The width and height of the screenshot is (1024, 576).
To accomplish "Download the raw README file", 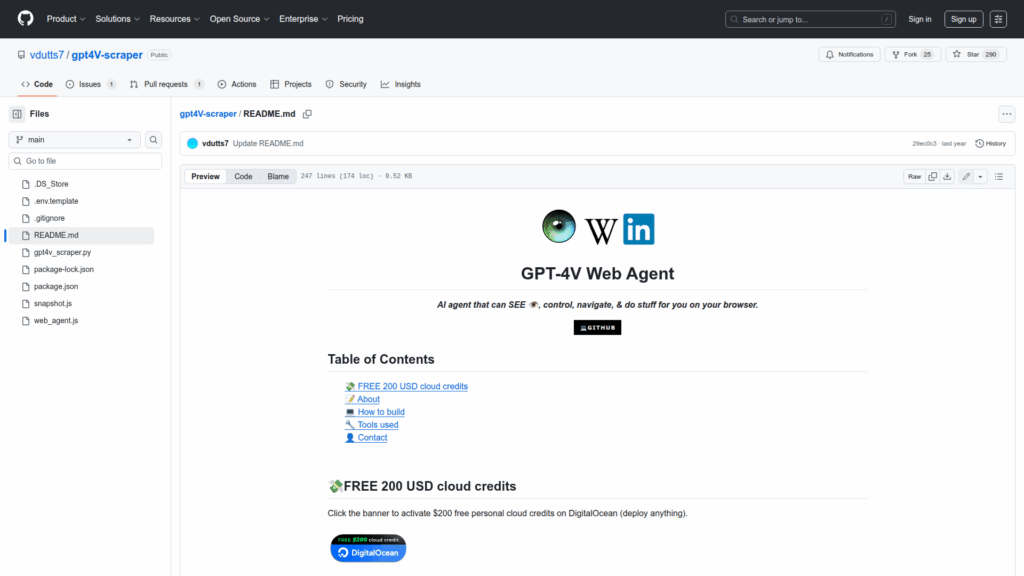I will tap(947, 176).
